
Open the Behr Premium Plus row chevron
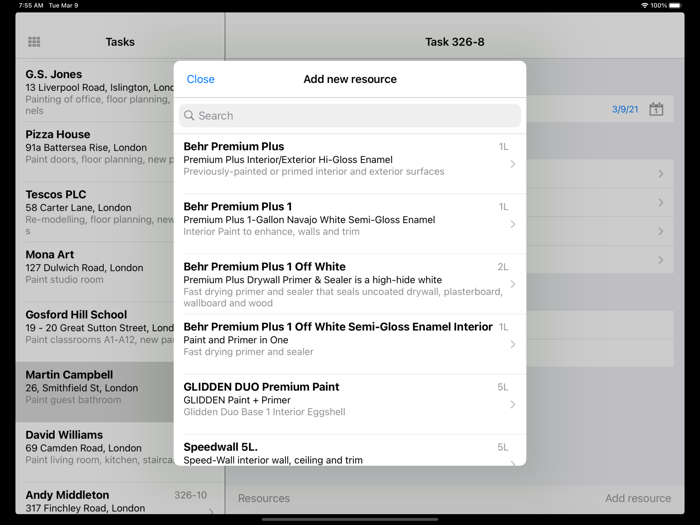click(x=513, y=164)
